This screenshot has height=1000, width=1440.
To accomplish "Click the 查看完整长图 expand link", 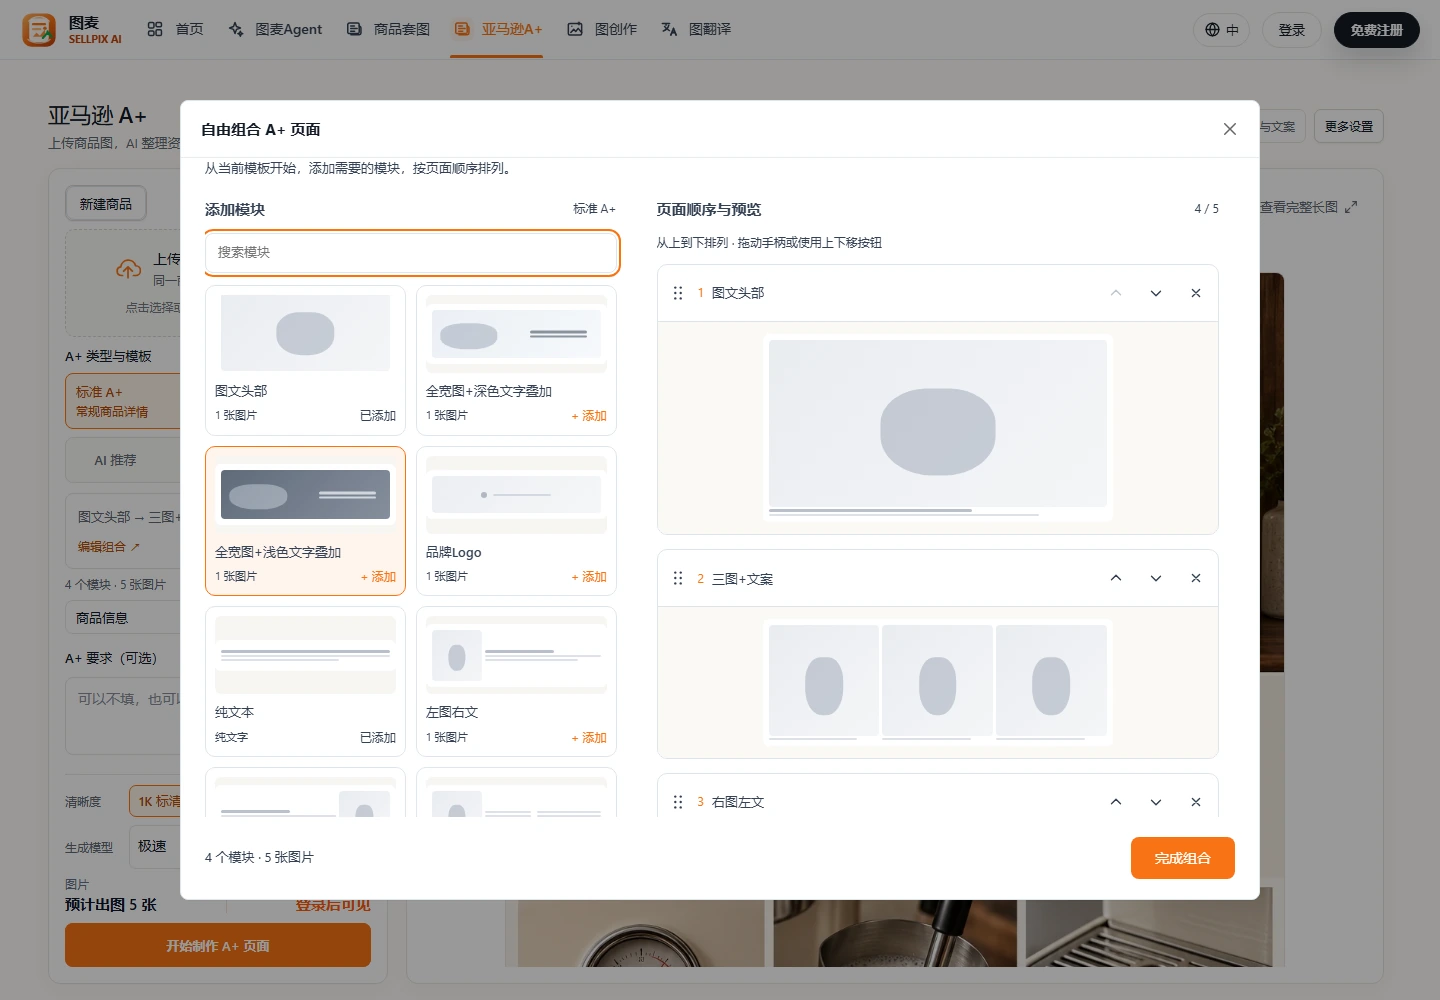I will click(1308, 207).
